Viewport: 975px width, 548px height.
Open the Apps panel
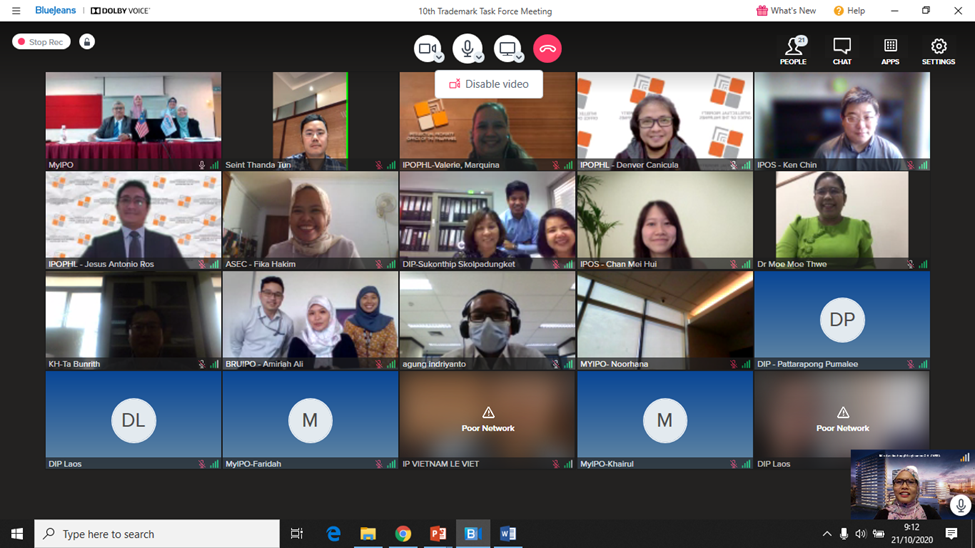[x=890, y=51]
